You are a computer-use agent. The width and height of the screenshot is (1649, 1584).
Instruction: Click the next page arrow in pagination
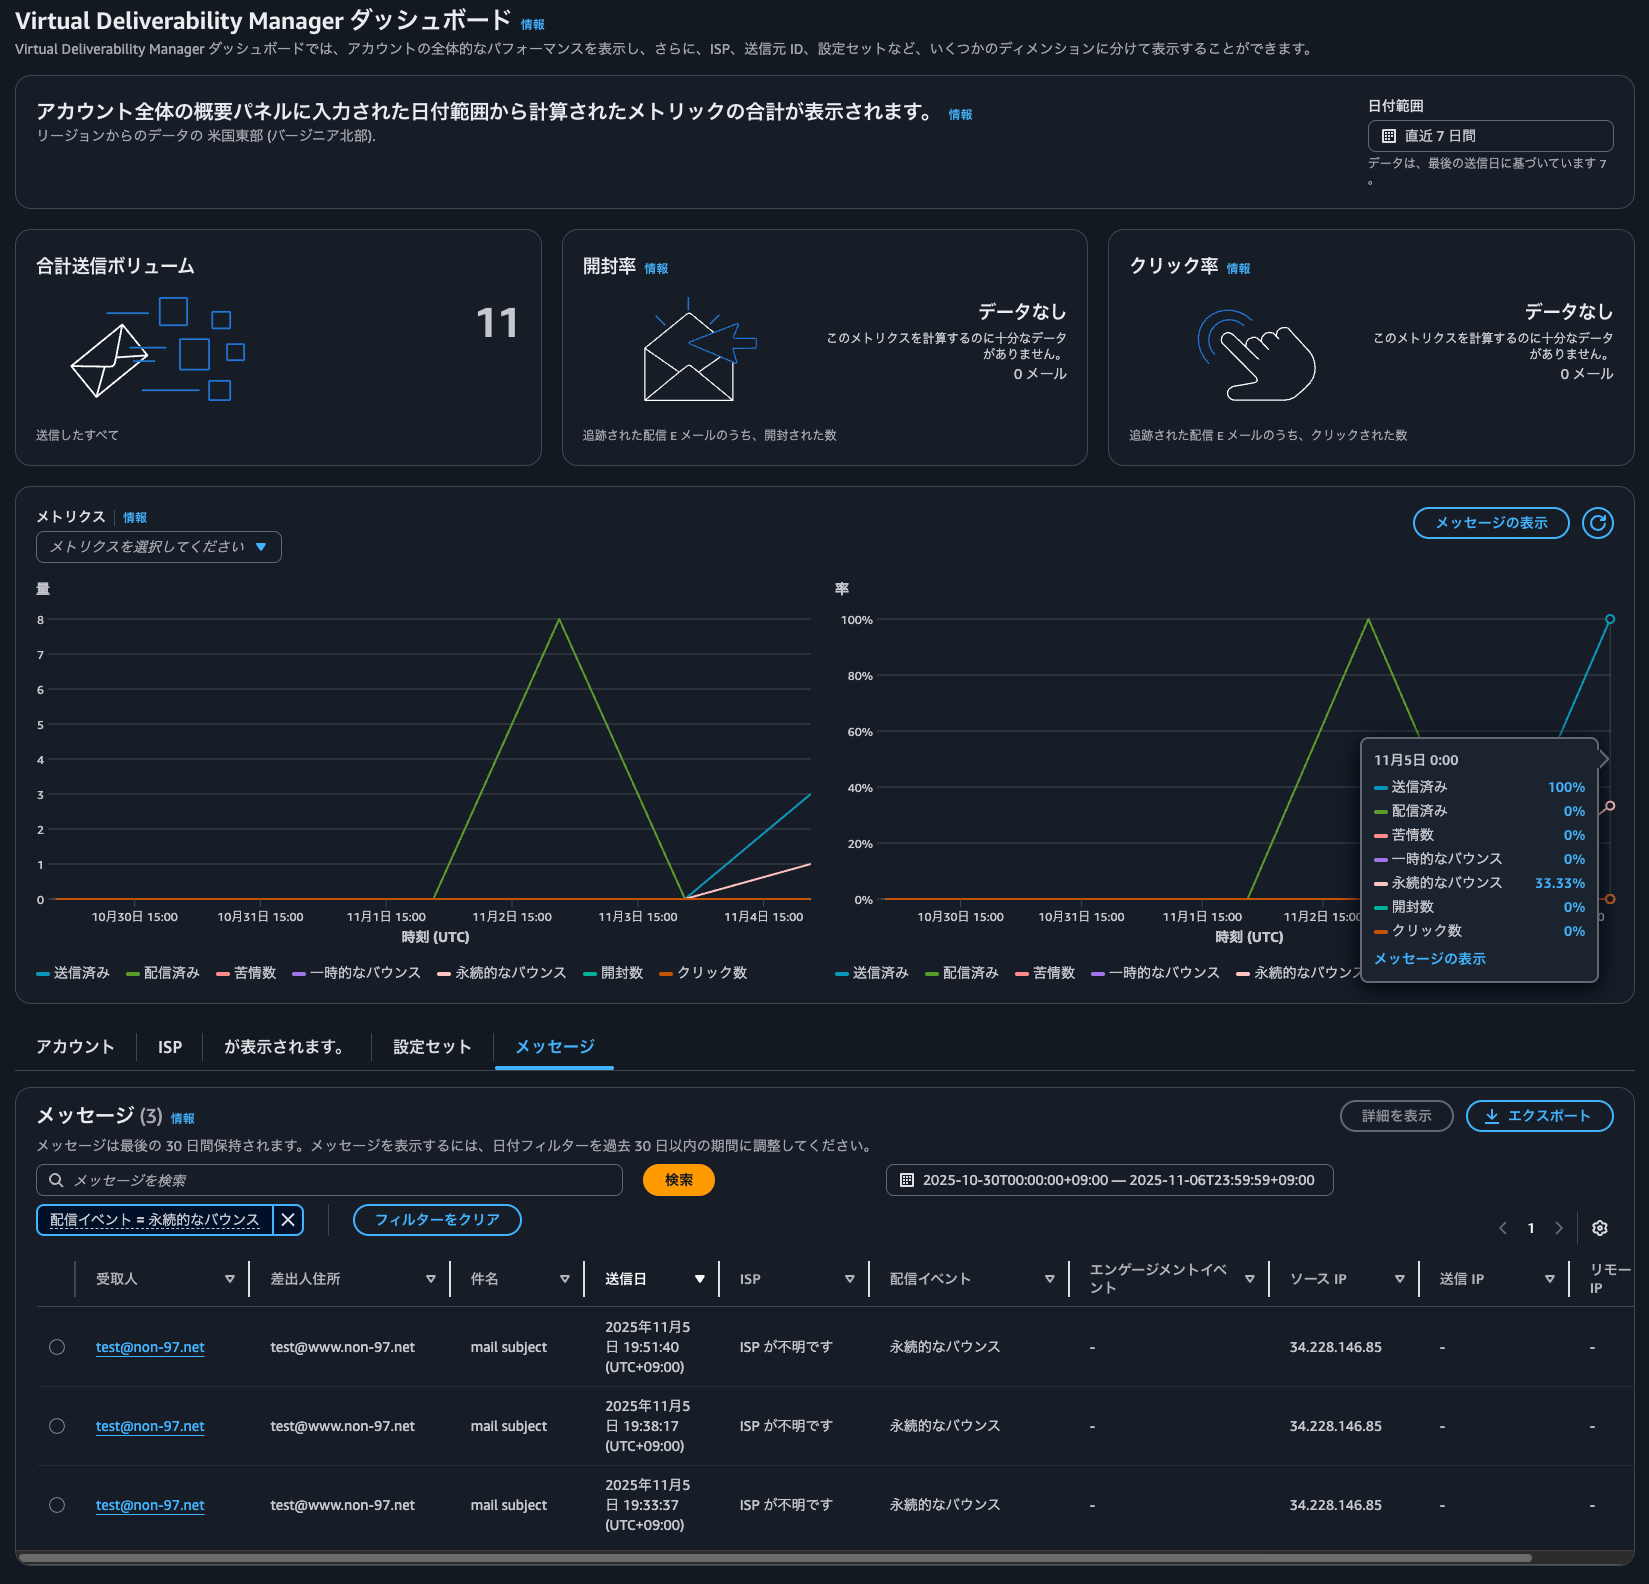coord(1560,1228)
